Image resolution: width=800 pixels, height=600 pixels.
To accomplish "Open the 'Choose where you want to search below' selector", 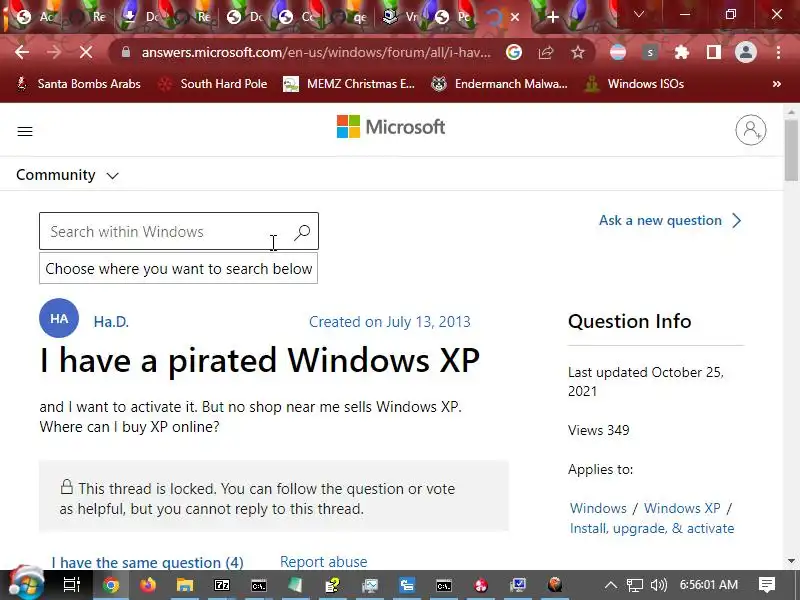I will coord(179,268).
